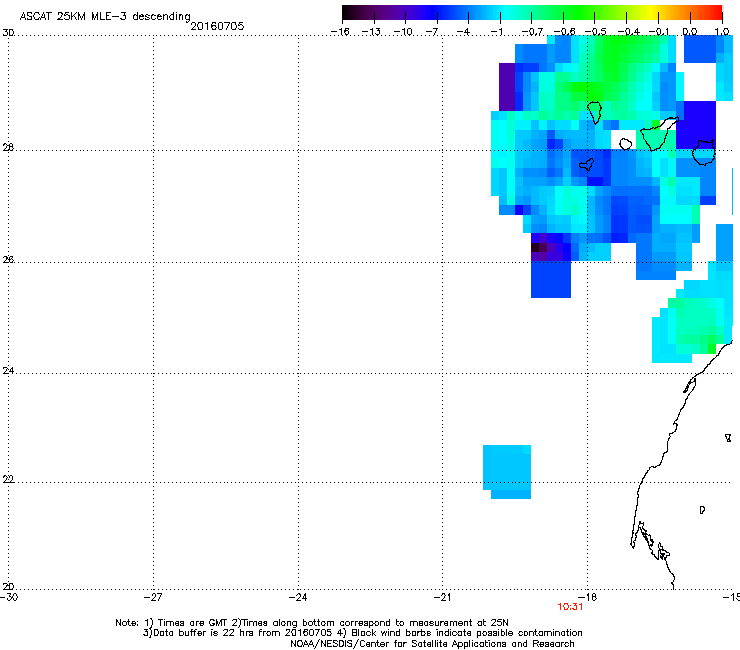740x650 pixels.
Task: Click the latitude label 28 on the left axis
Action: coord(8,148)
